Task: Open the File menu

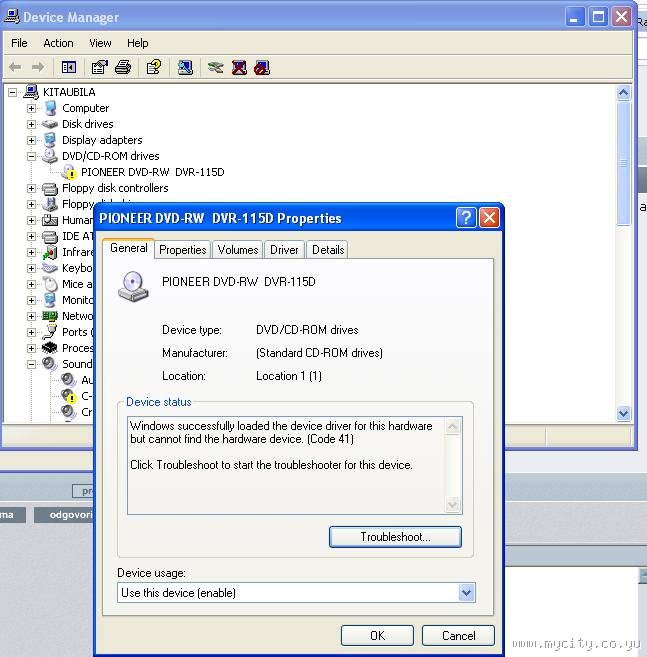Action: point(19,43)
